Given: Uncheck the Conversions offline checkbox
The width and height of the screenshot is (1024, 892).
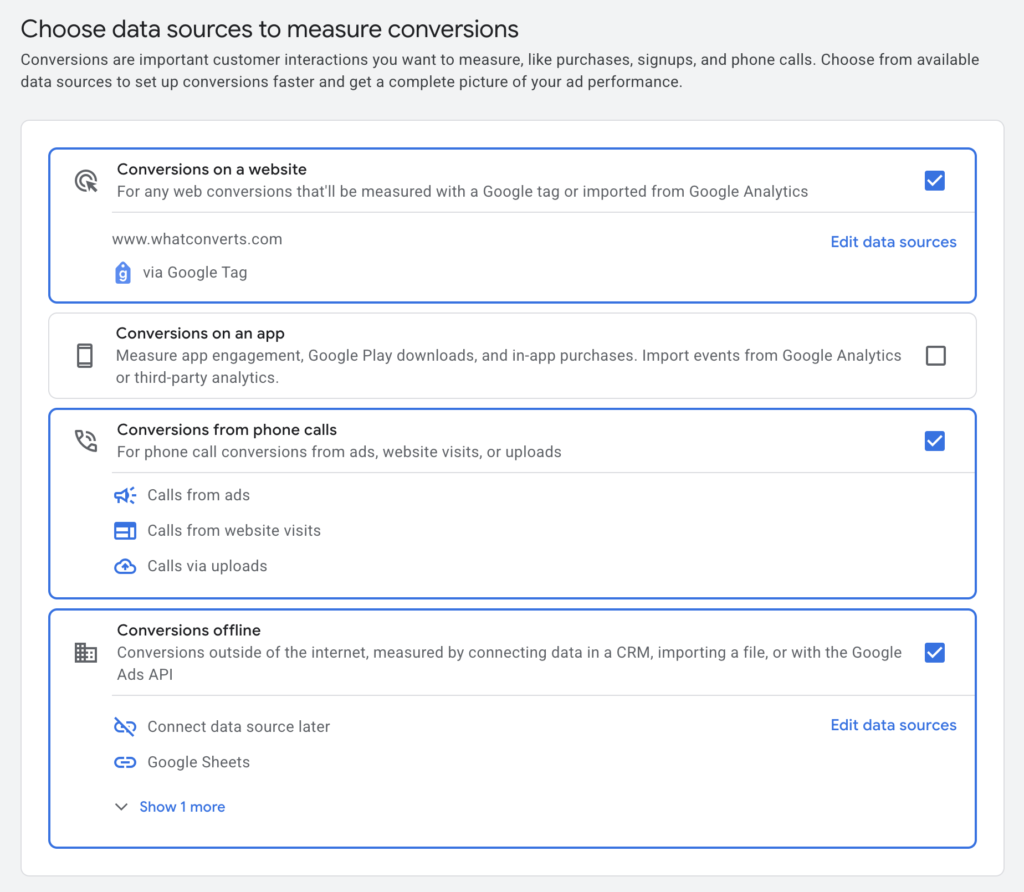Looking at the screenshot, I should tap(935, 652).
